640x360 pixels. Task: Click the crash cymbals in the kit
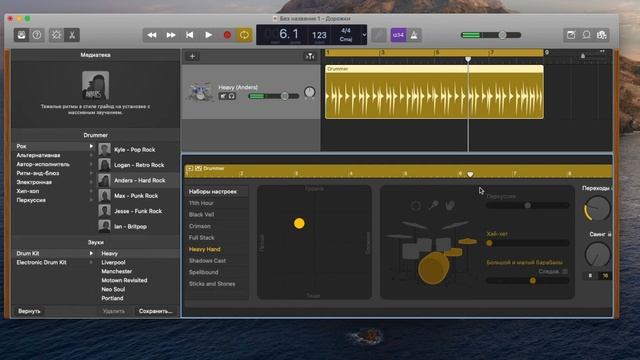(435, 225)
